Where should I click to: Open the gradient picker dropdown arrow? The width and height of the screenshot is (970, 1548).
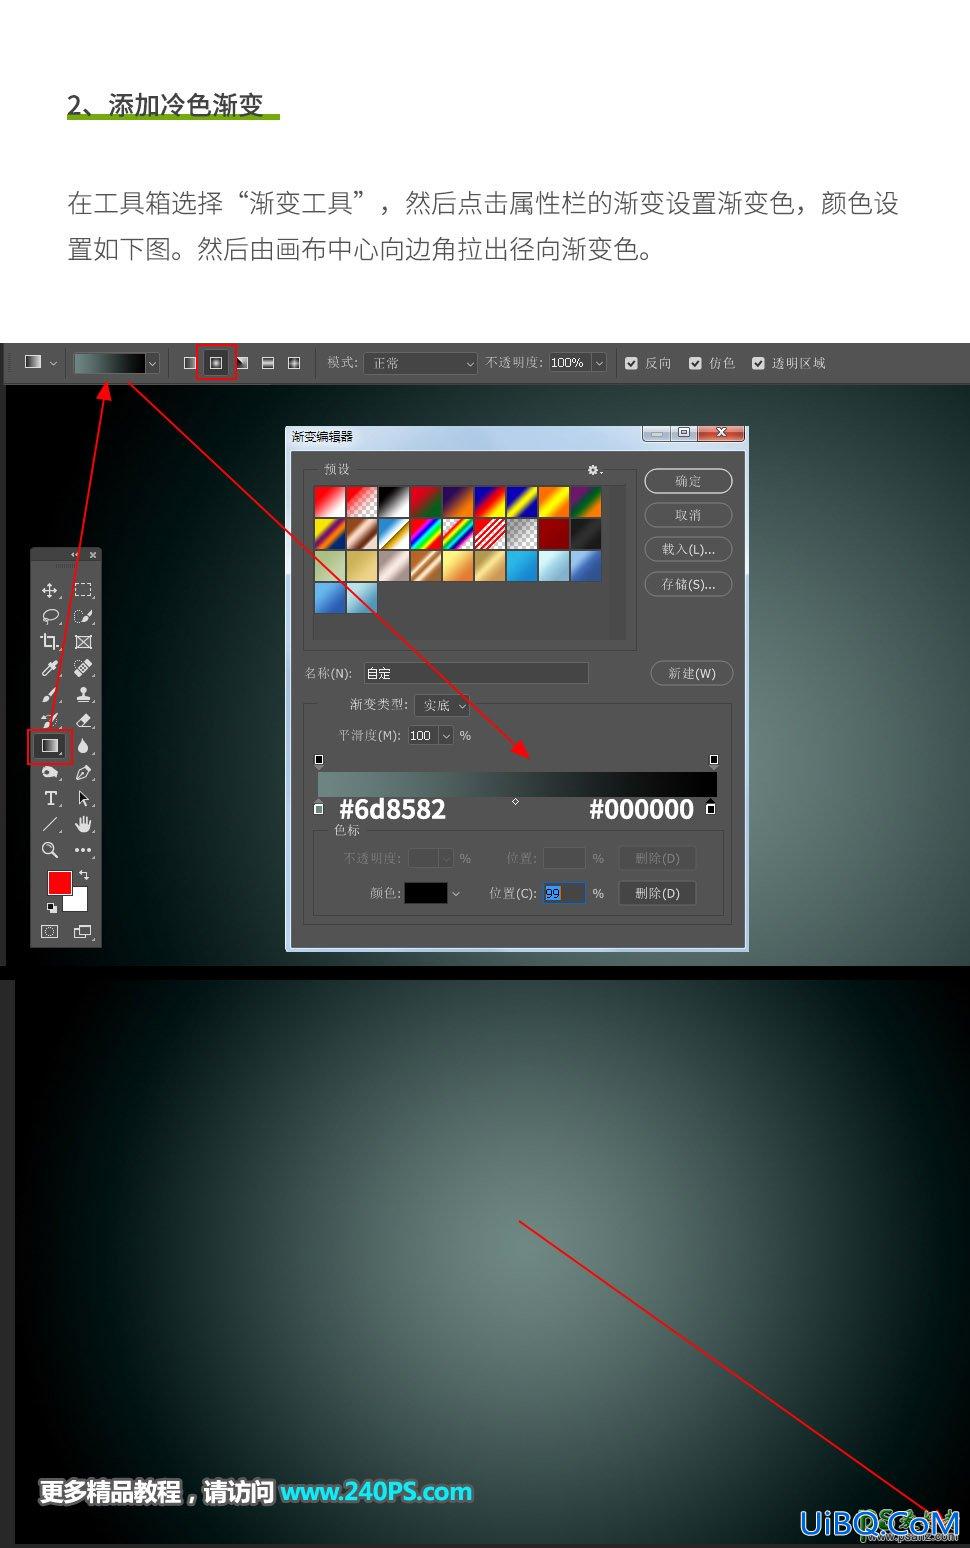152,363
